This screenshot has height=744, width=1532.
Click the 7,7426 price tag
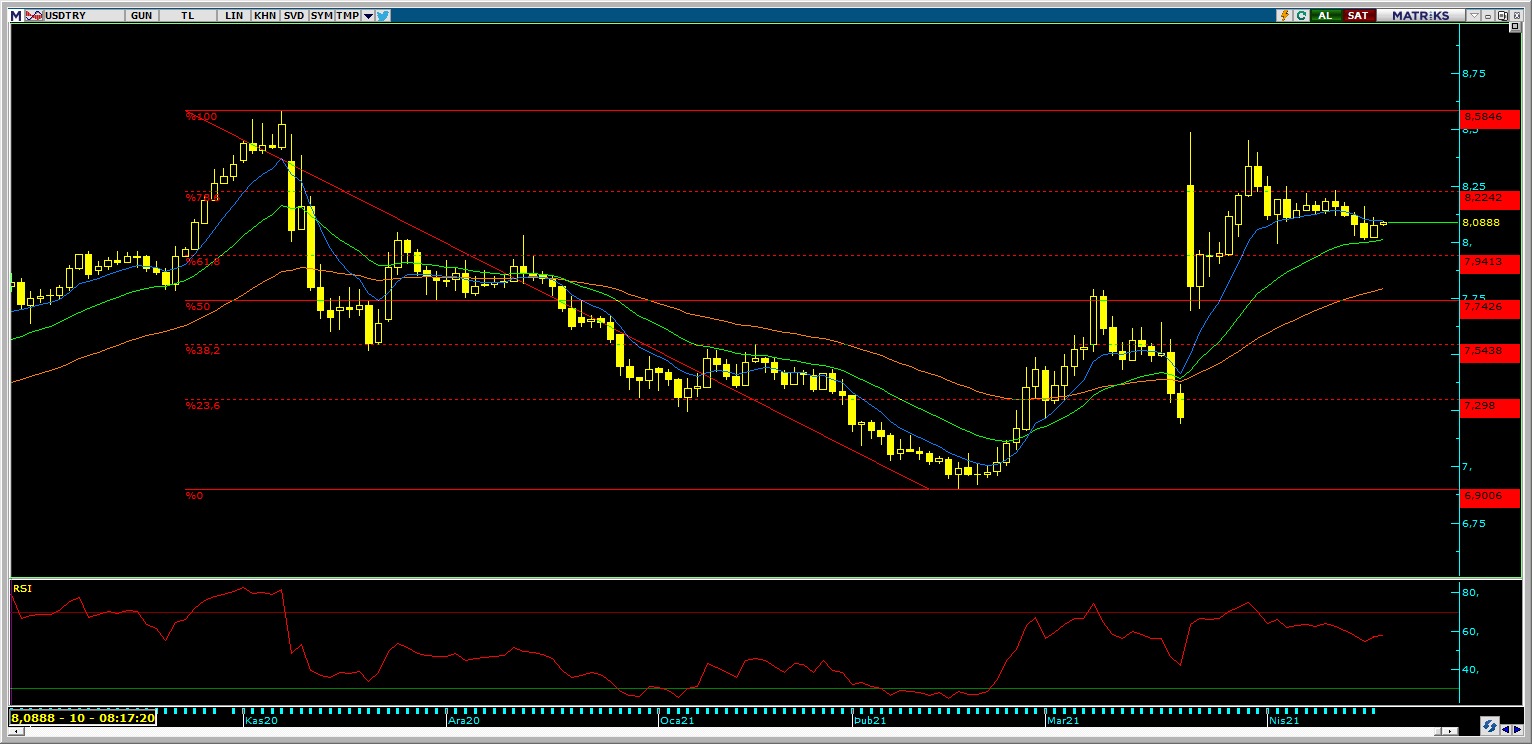coord(1488,308)
